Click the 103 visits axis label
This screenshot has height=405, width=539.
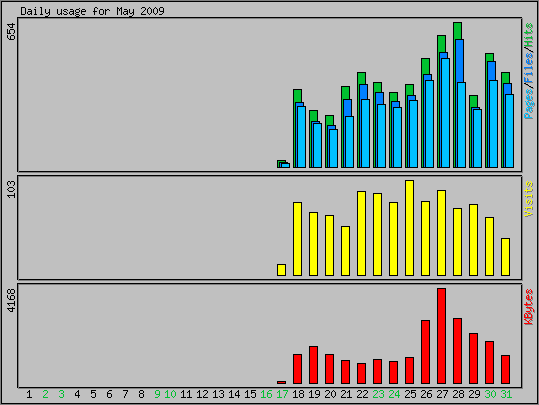tap(11, 189)
